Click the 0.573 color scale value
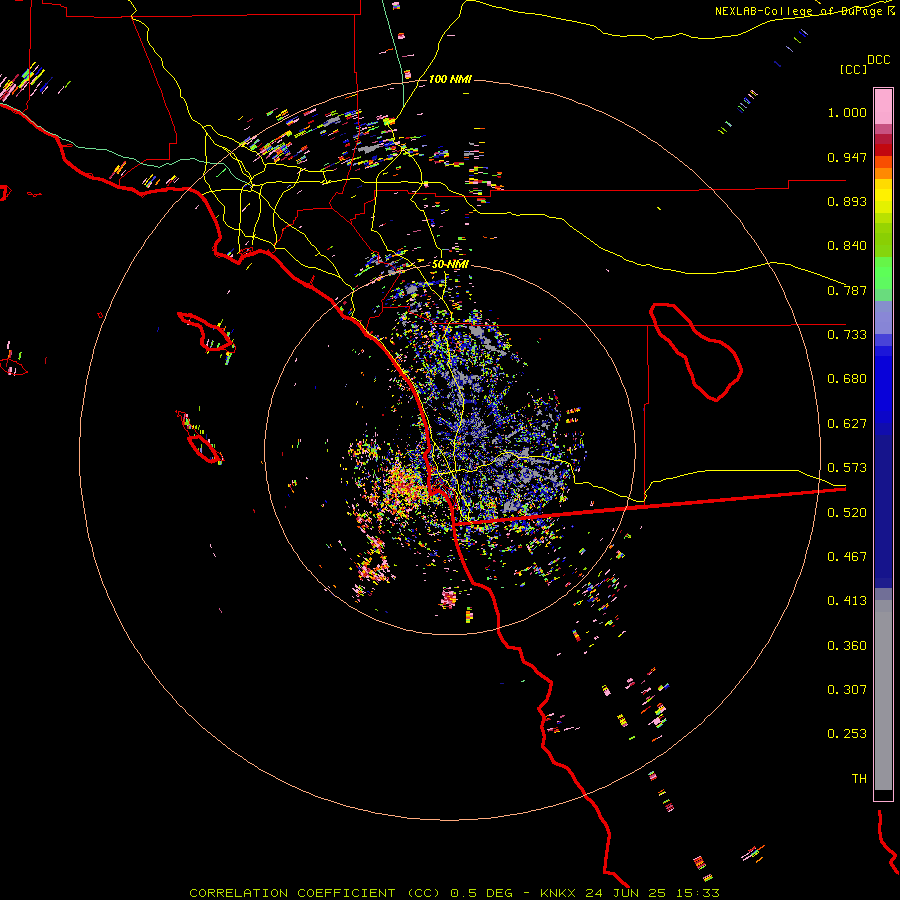Screen dimensions: 900x900 point(847,468)
